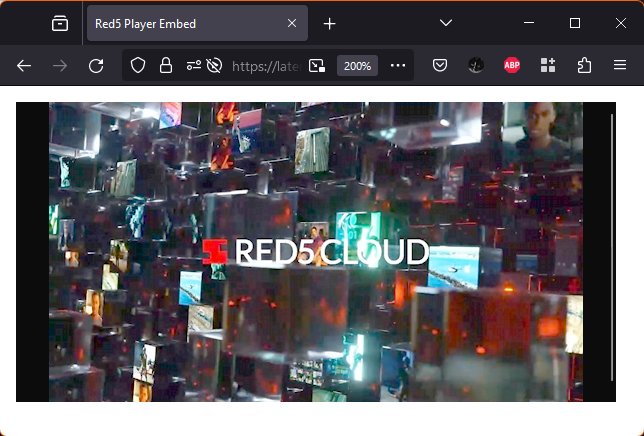Show site security padlock info
Screen dimensions: 644x436
tap(166, 65)
